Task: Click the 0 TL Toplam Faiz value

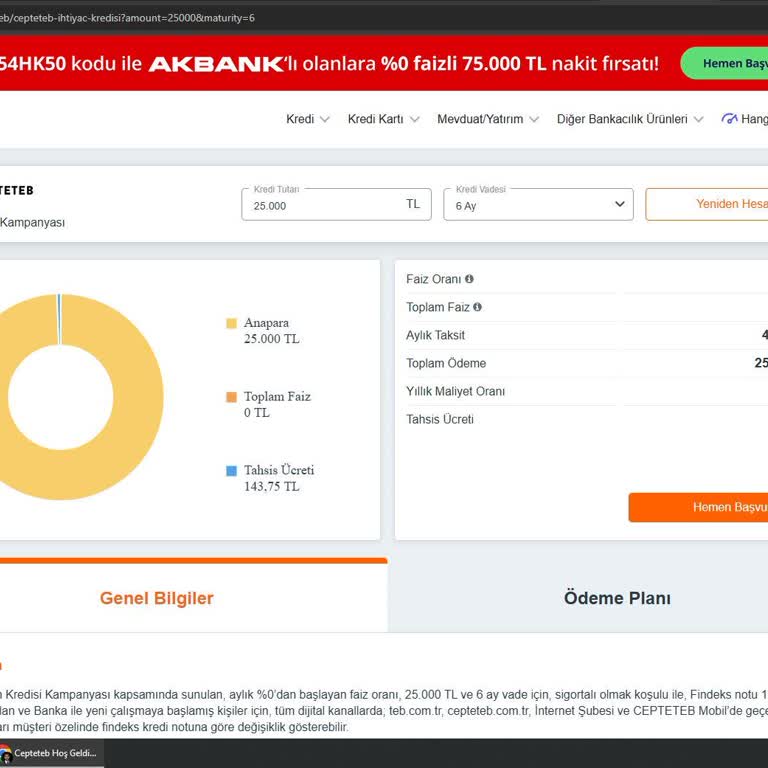Action: point(257,412)
